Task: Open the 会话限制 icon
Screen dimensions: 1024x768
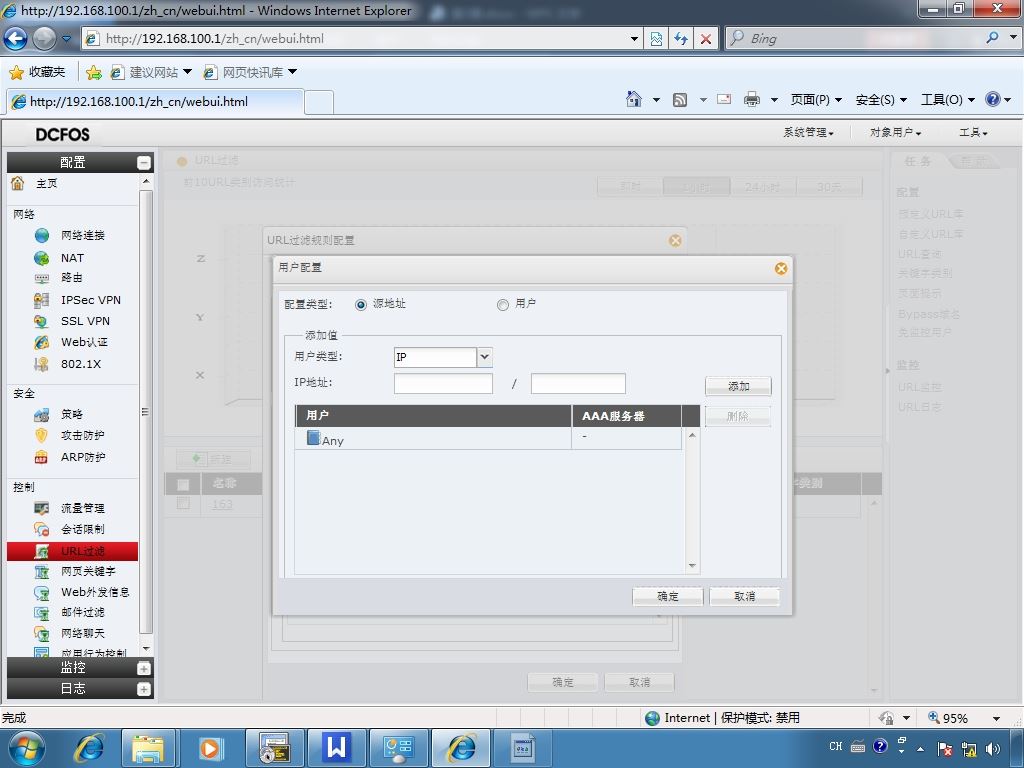Action: (42, 529)
